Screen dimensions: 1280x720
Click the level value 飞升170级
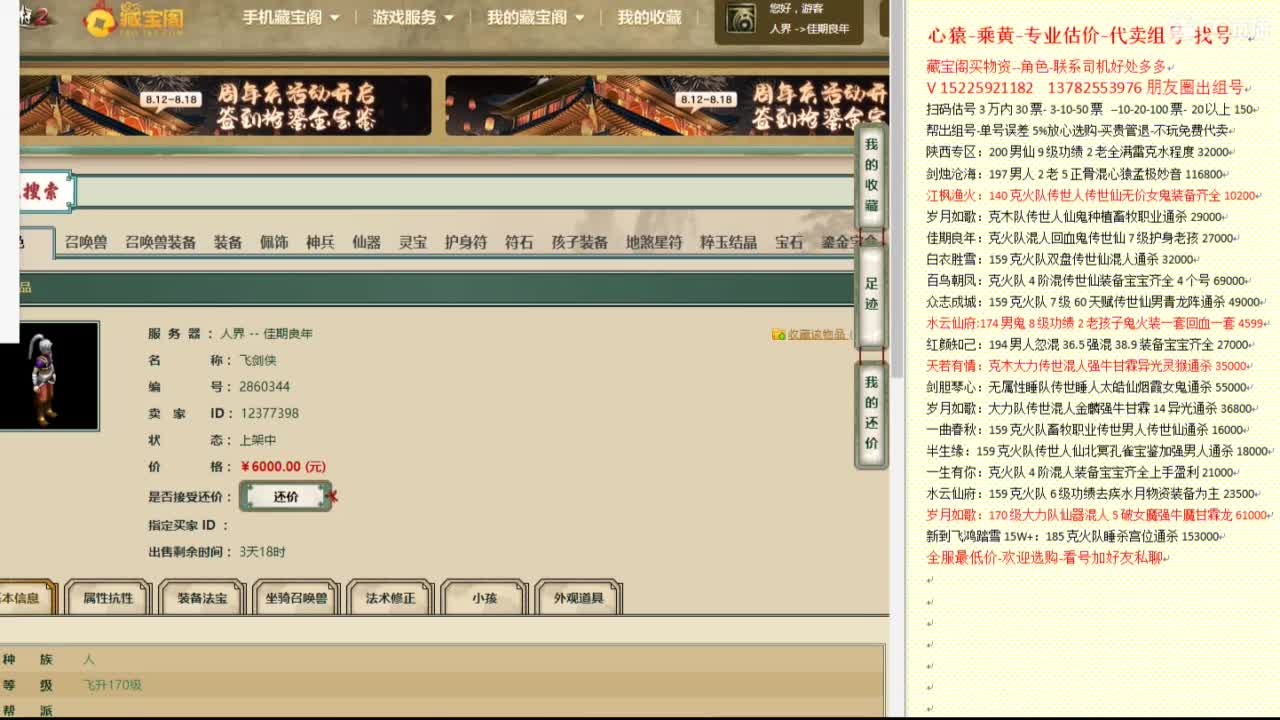(x=112, y=685)
